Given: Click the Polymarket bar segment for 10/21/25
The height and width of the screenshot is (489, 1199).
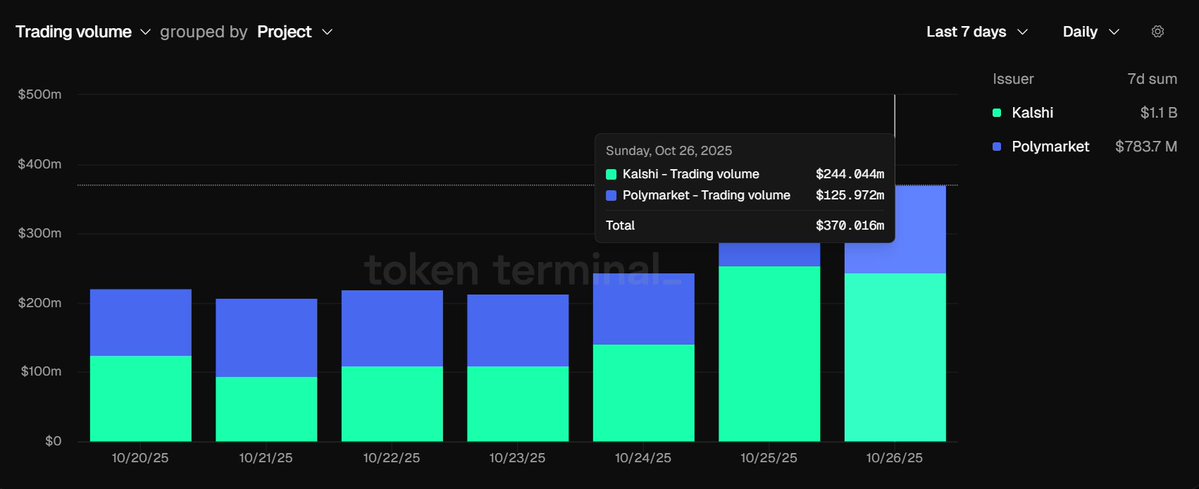Looking at the screenshot, I should [266, 337].
